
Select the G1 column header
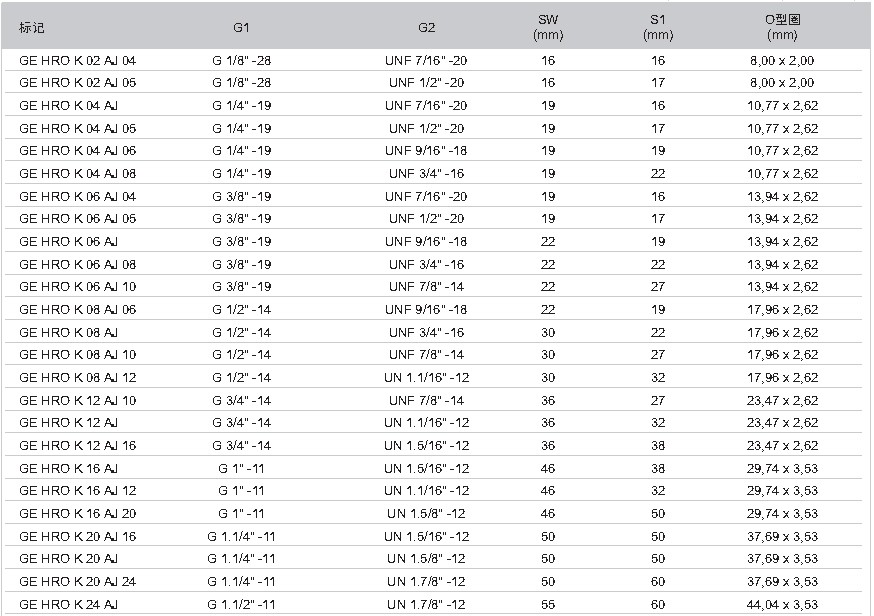click(x=241, y=27)
